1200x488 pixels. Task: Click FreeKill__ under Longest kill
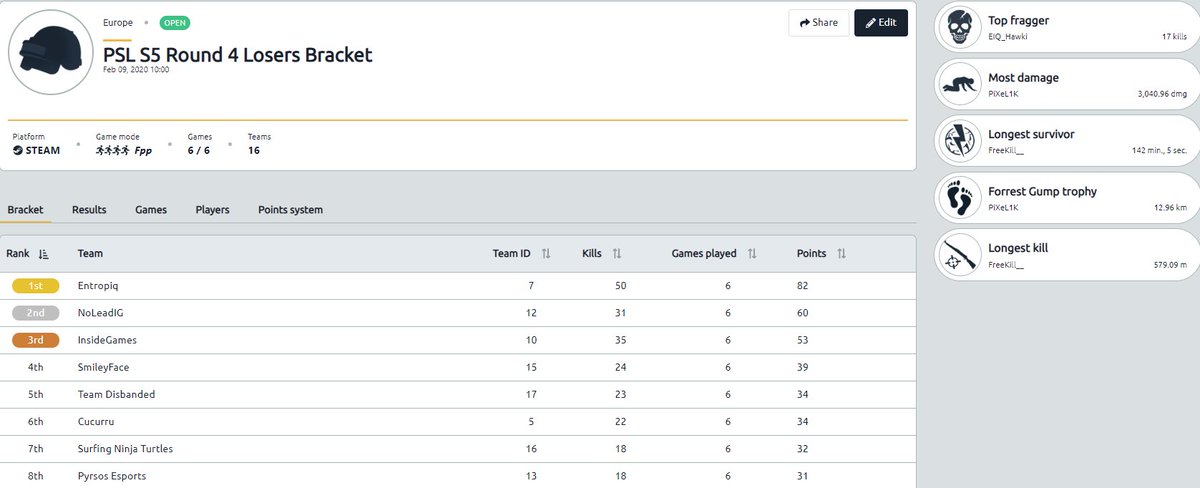click(x=1006, y=264)
